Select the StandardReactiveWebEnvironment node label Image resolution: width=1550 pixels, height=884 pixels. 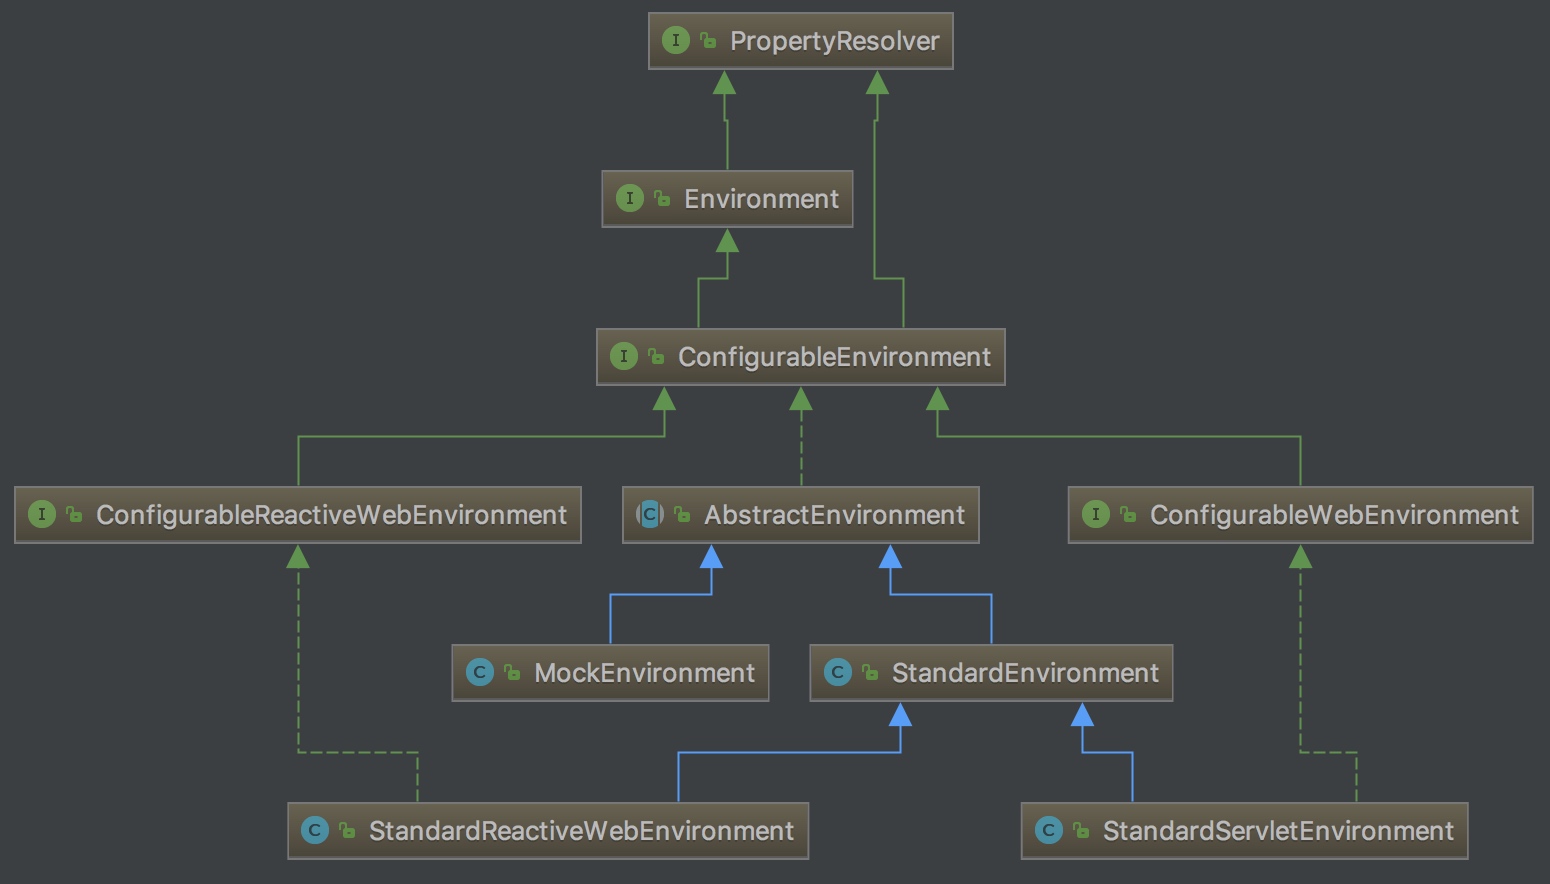pyautogui.click(x=581, y=831)
